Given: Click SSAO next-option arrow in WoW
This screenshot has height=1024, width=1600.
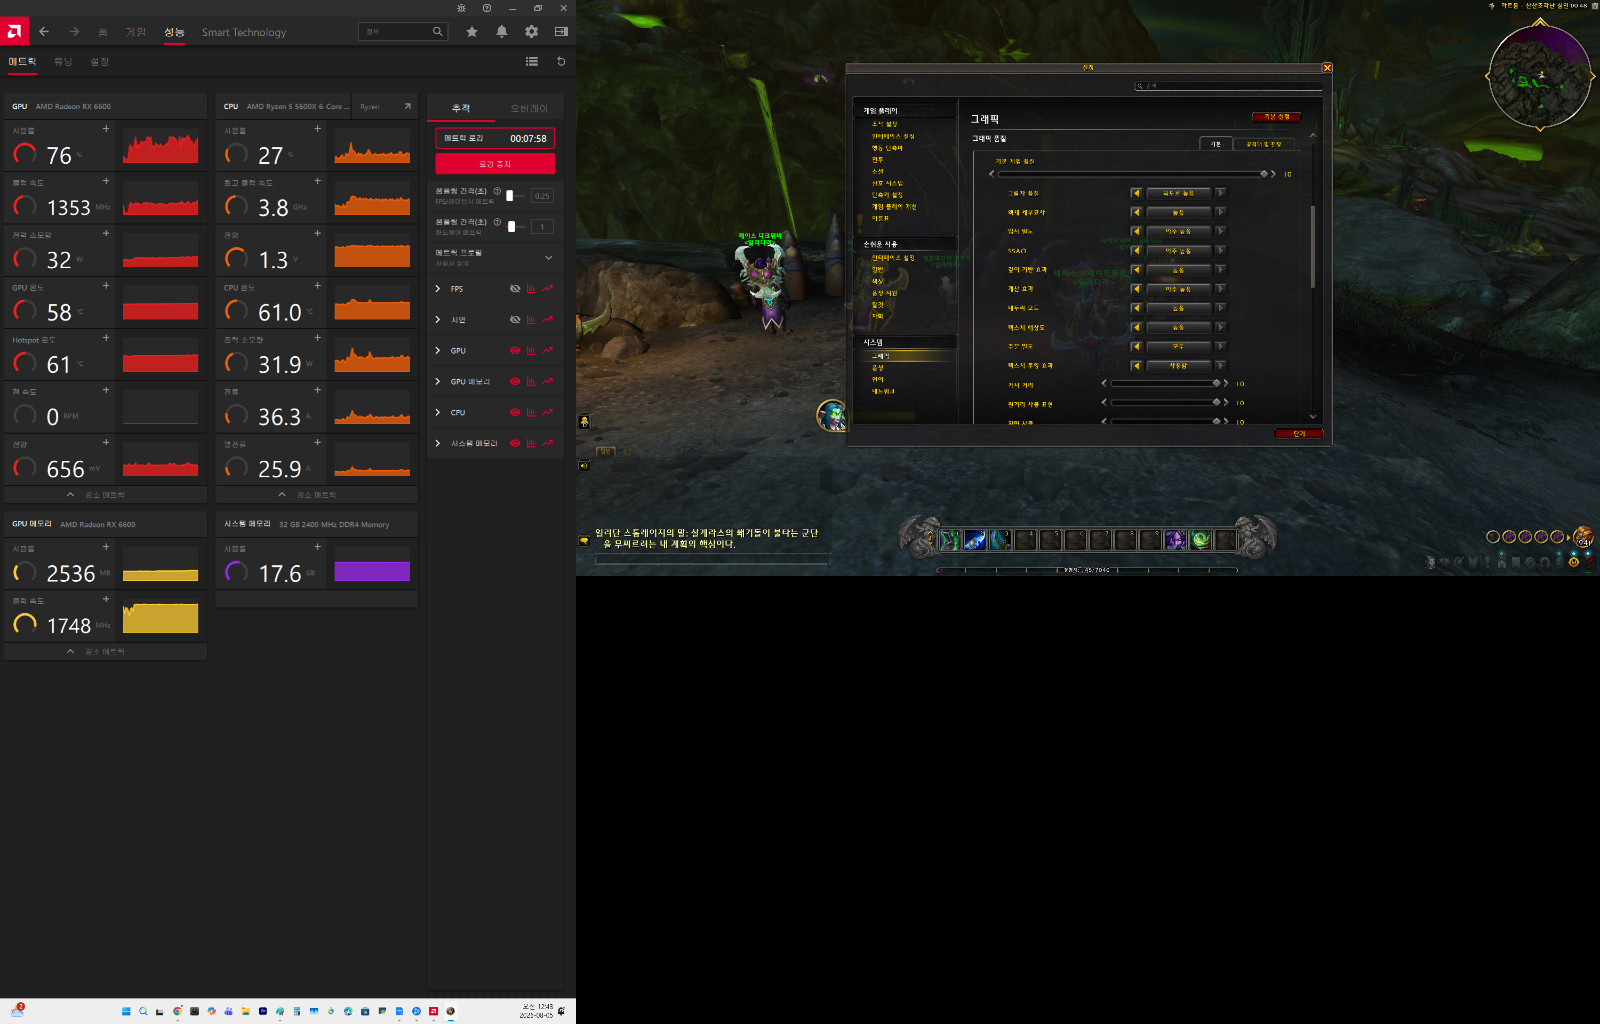Looking at the screenshot, I should tap(1220, 251).
